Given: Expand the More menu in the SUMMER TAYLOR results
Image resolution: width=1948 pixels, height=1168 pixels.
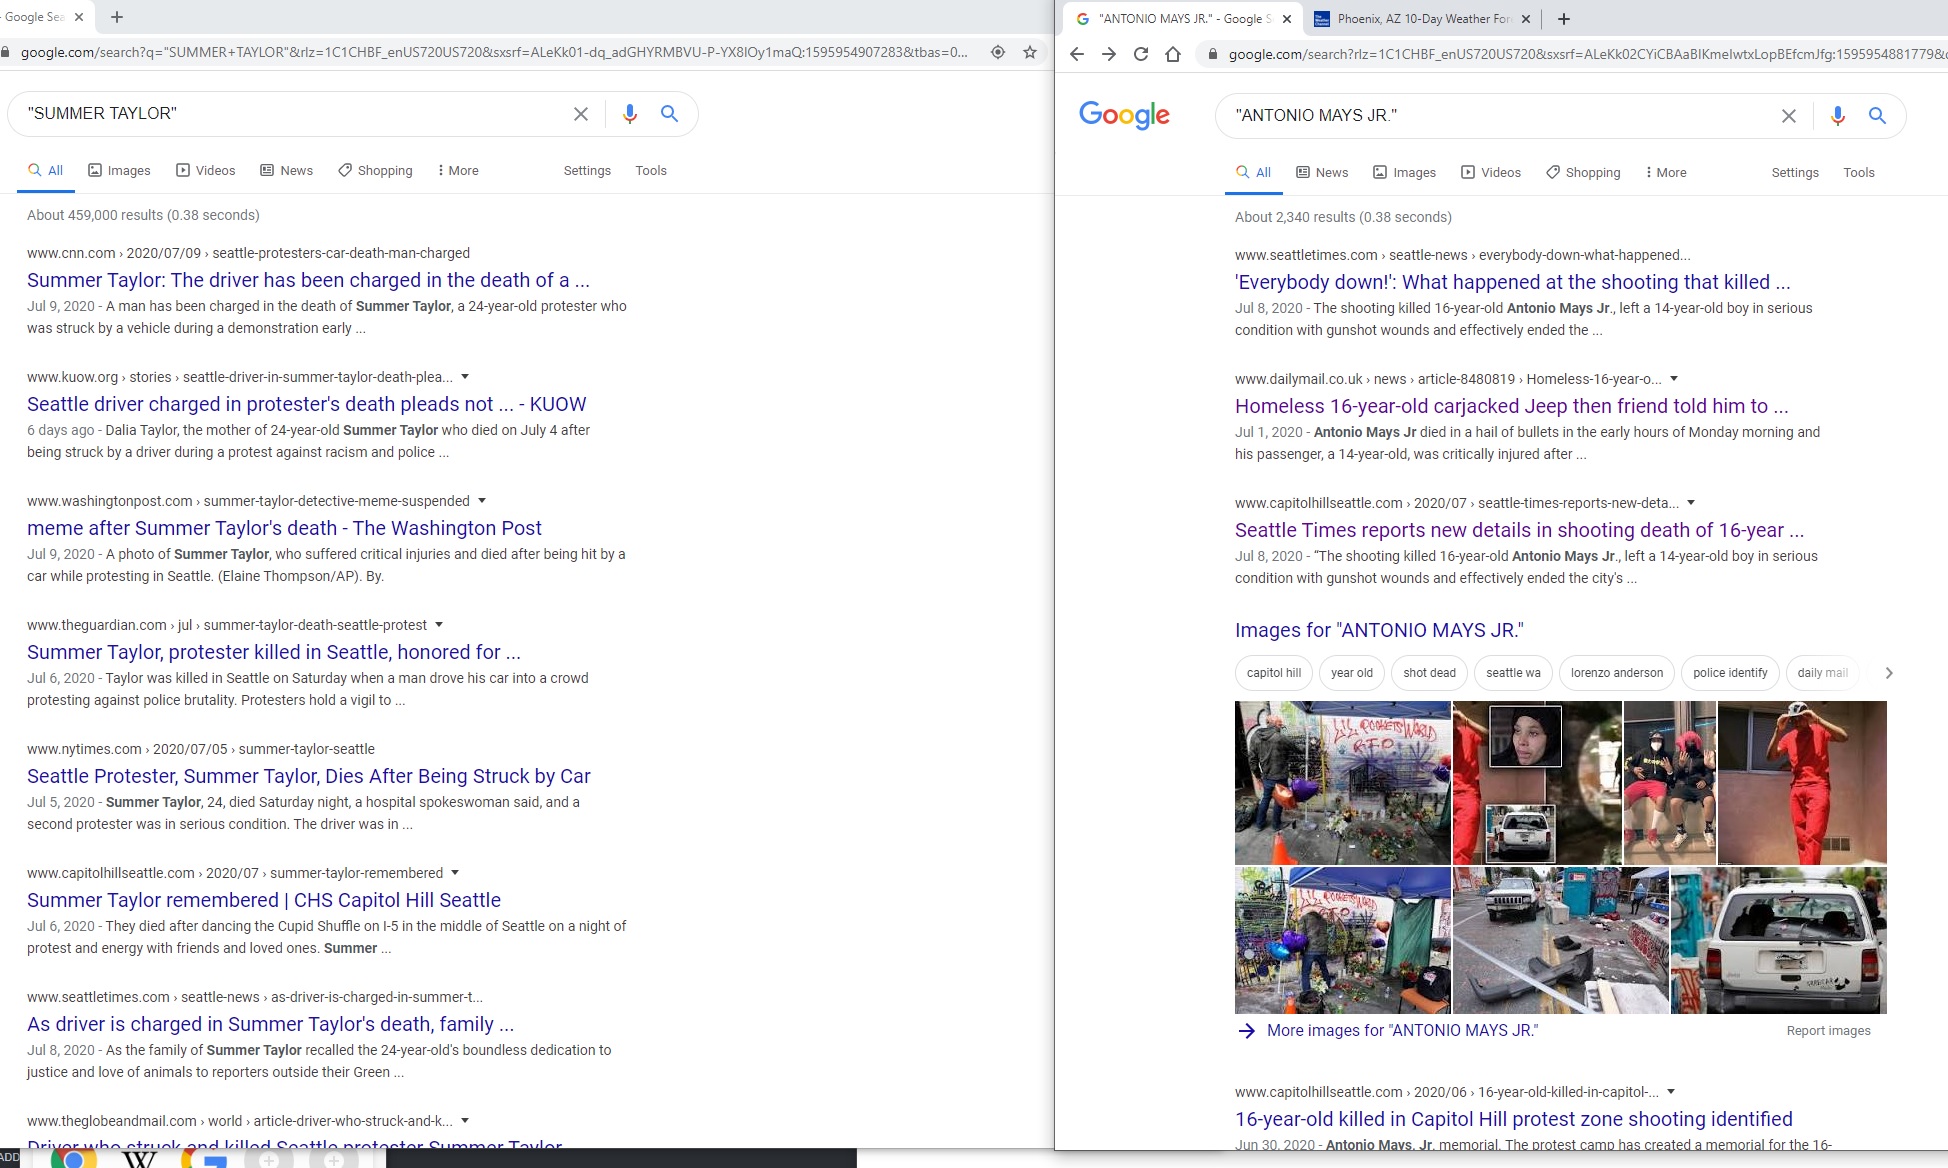Looking at the screenshot, I should [x=458, y=171].
